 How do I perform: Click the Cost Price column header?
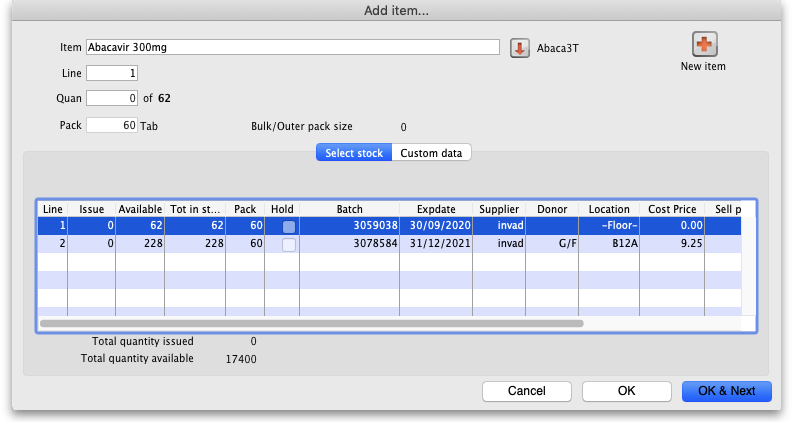tap(671, 209)
